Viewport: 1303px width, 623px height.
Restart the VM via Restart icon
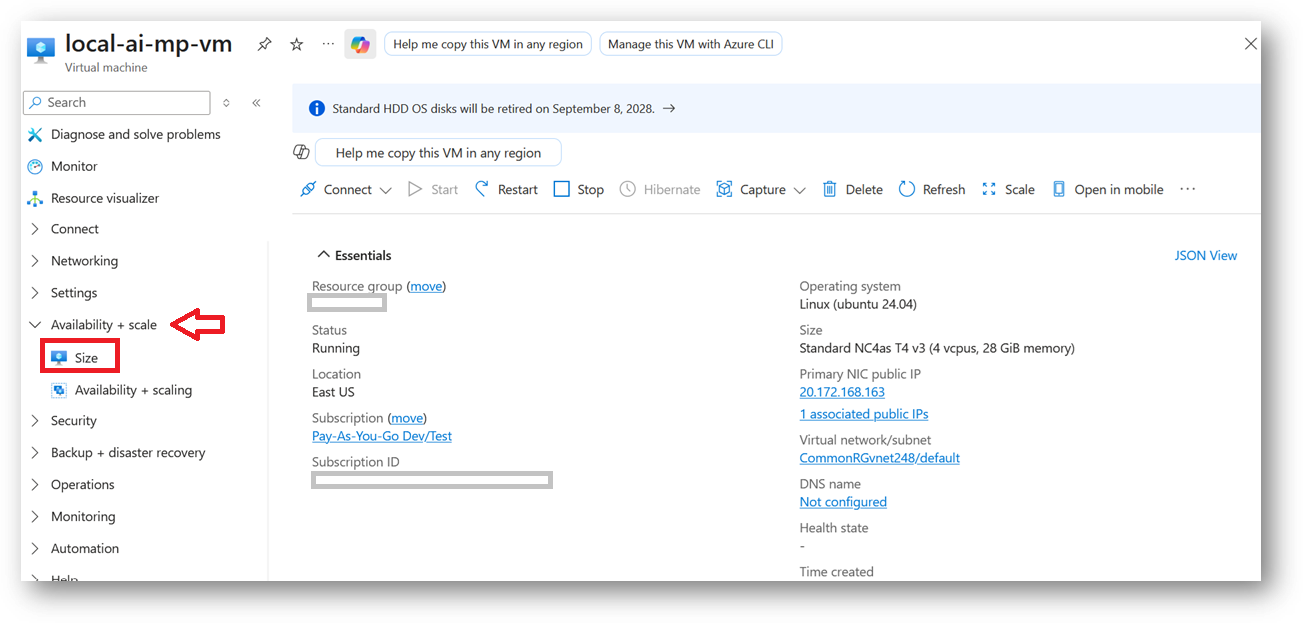[x=482, y=189]
